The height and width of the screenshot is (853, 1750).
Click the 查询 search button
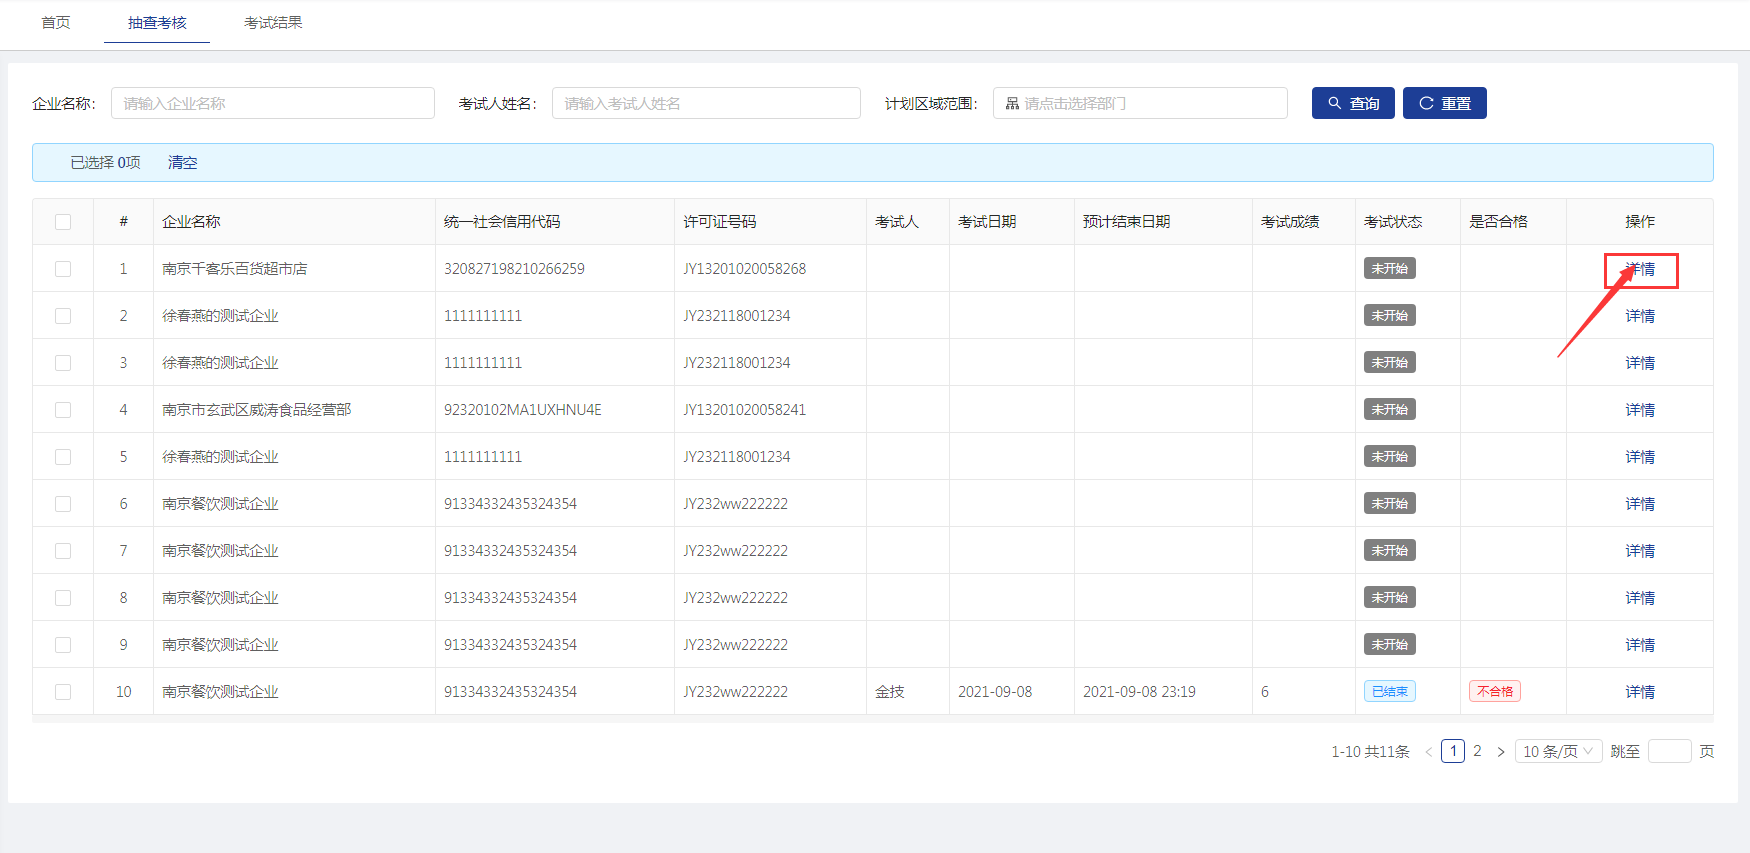(1352, 103)
